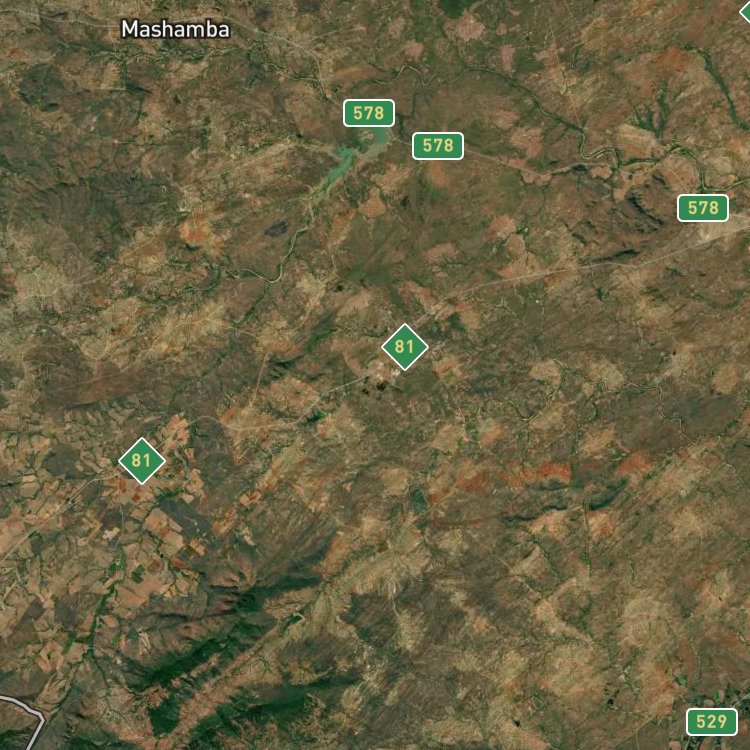Click the 81 diamond shield in the map center
The height and width of the screenshot is (750, 750).
[405, 347]
